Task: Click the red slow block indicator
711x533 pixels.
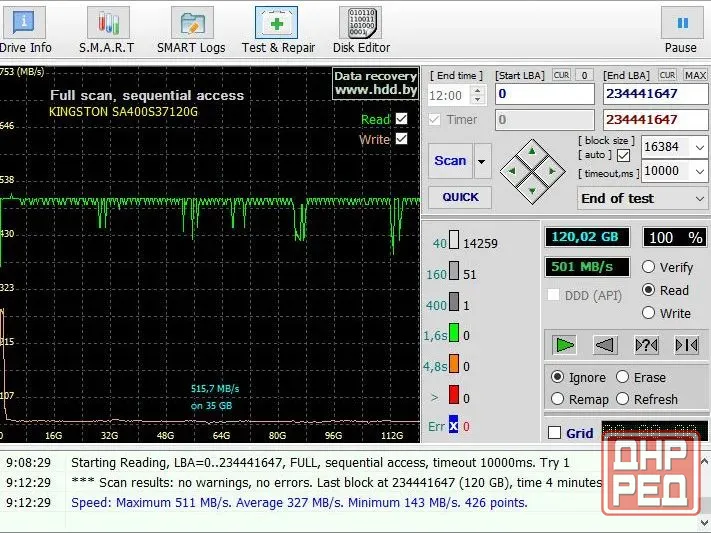Action: tap(454, 395)
